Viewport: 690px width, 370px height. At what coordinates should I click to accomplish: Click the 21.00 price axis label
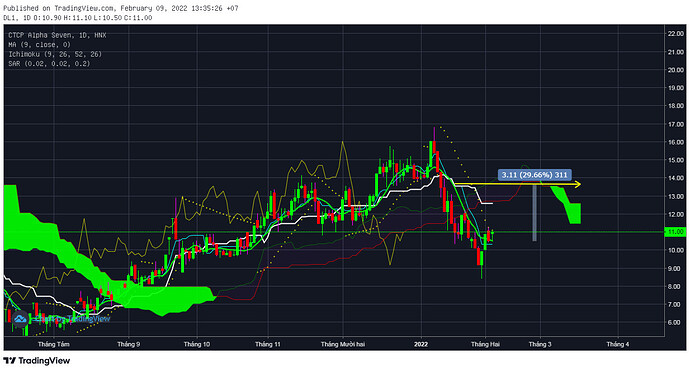point(675,52)
